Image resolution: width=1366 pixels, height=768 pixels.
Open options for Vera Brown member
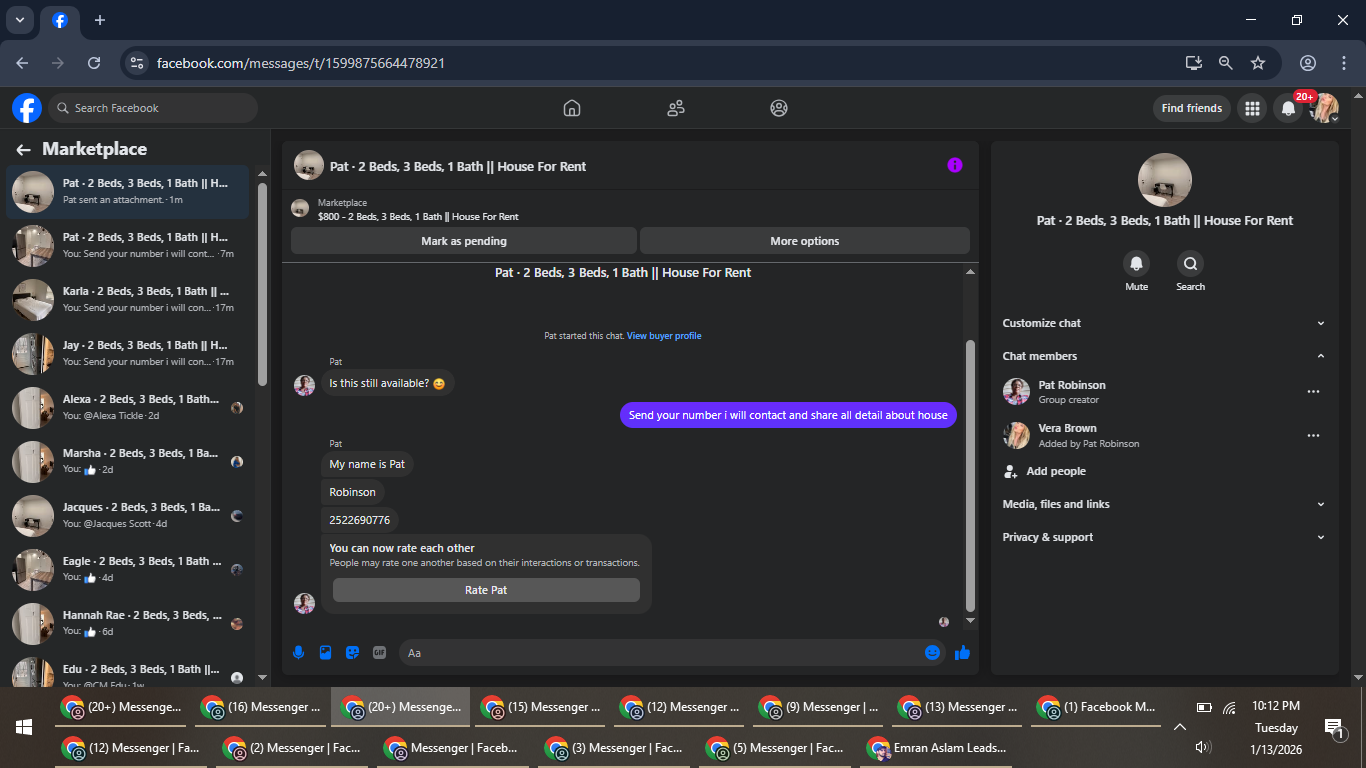[1313, 436]
